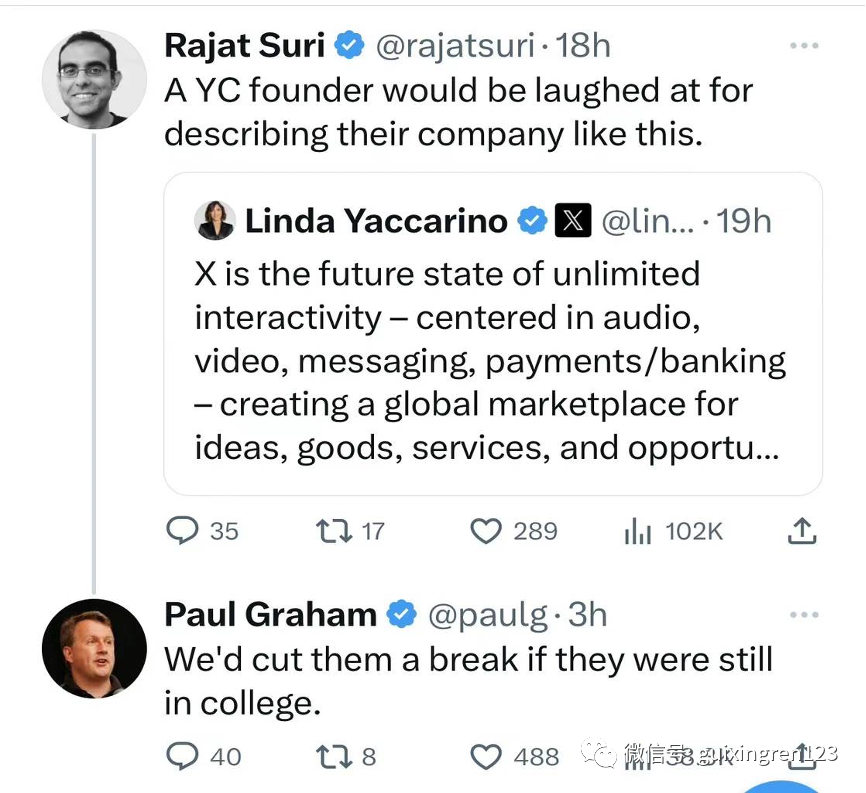View analytics for Rajat Suri's tweet
Image resolution: width=866 pixels, height=793 pixels.
[638, 531]
